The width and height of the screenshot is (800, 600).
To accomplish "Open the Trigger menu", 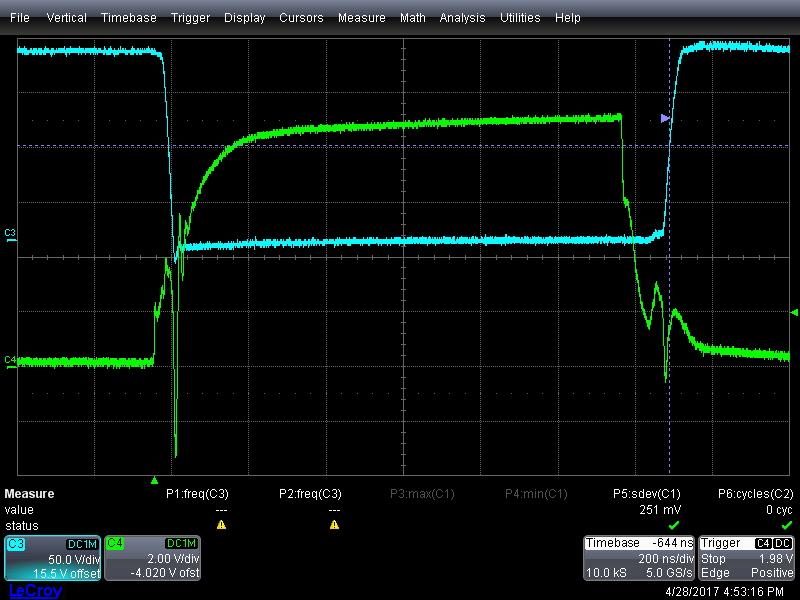I will tap(190, 18).
